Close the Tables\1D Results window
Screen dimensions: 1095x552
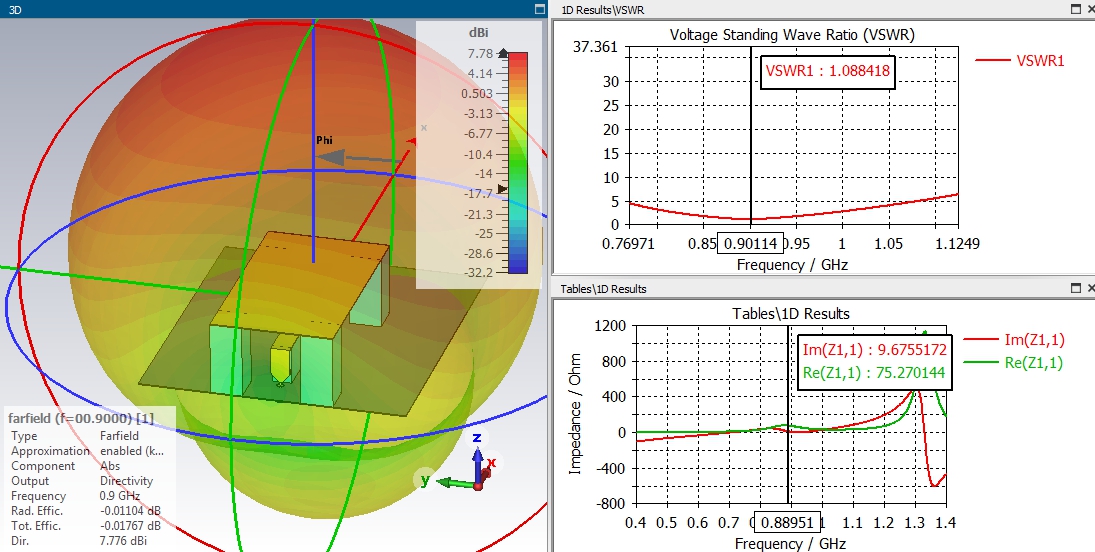(1091, 288)
